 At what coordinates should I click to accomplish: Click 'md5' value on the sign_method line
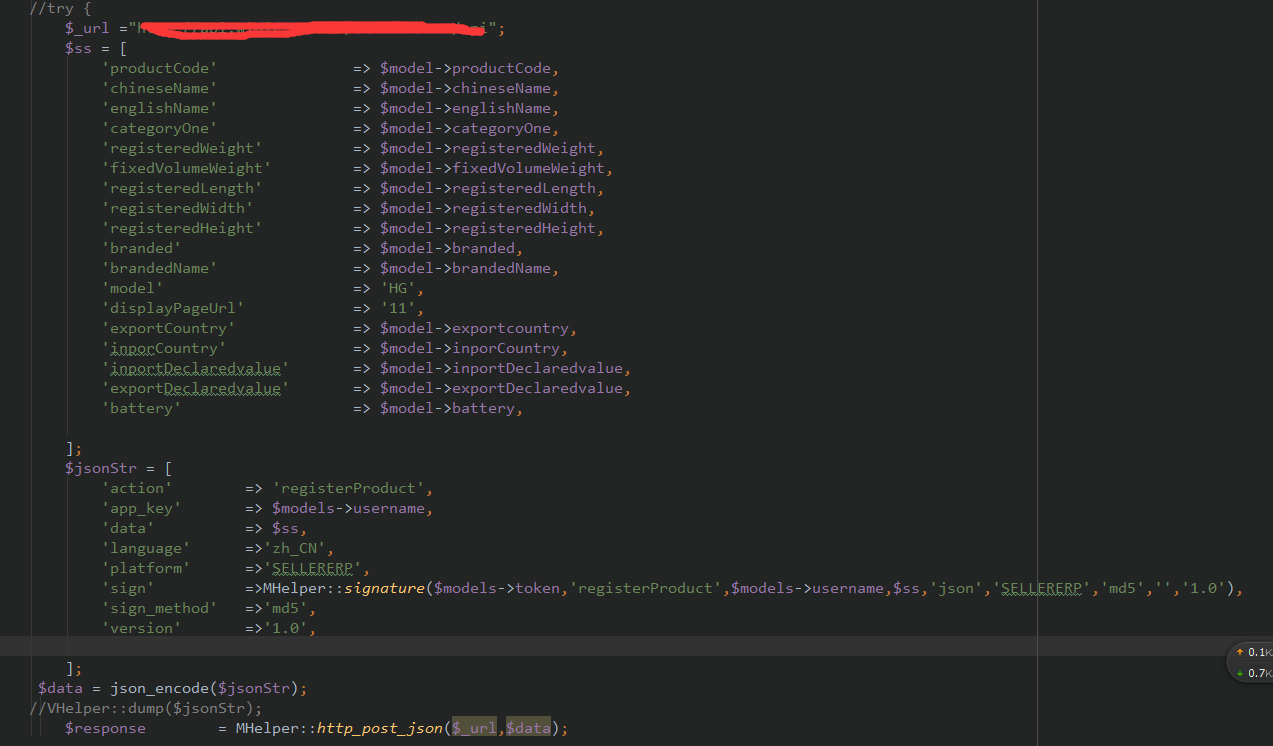click(x=285, y=608)
